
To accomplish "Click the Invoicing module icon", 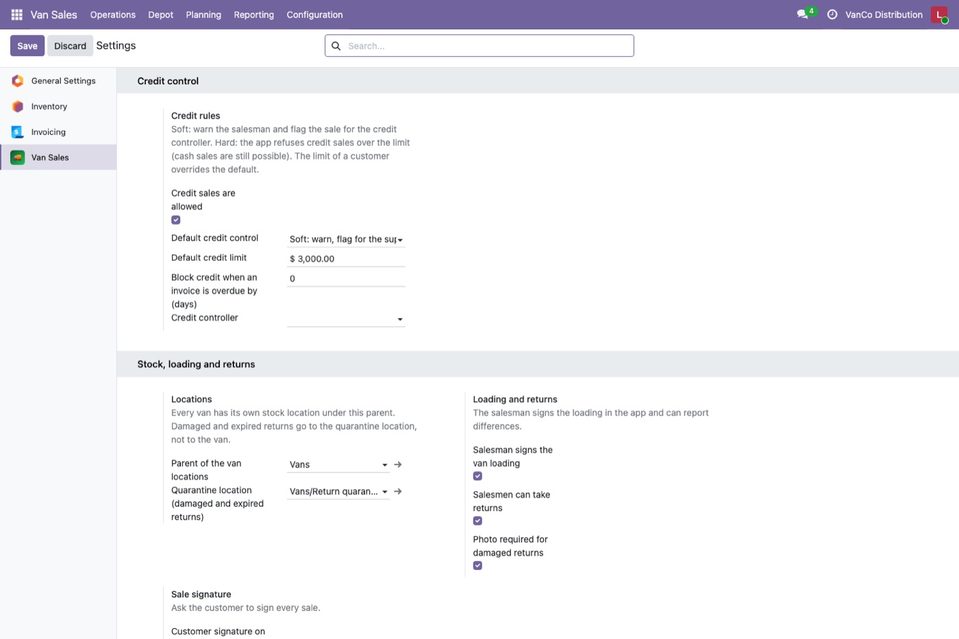I will tap(18, 132).
